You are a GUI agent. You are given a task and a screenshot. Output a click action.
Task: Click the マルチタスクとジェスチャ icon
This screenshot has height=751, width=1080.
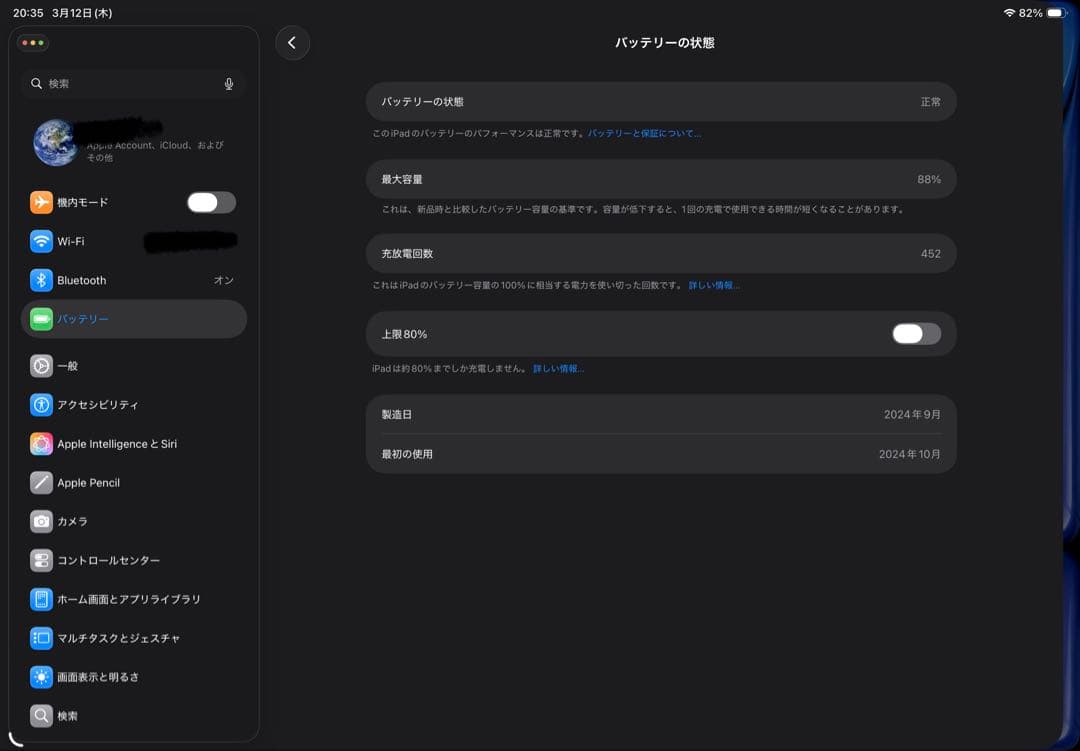(41, 638)
